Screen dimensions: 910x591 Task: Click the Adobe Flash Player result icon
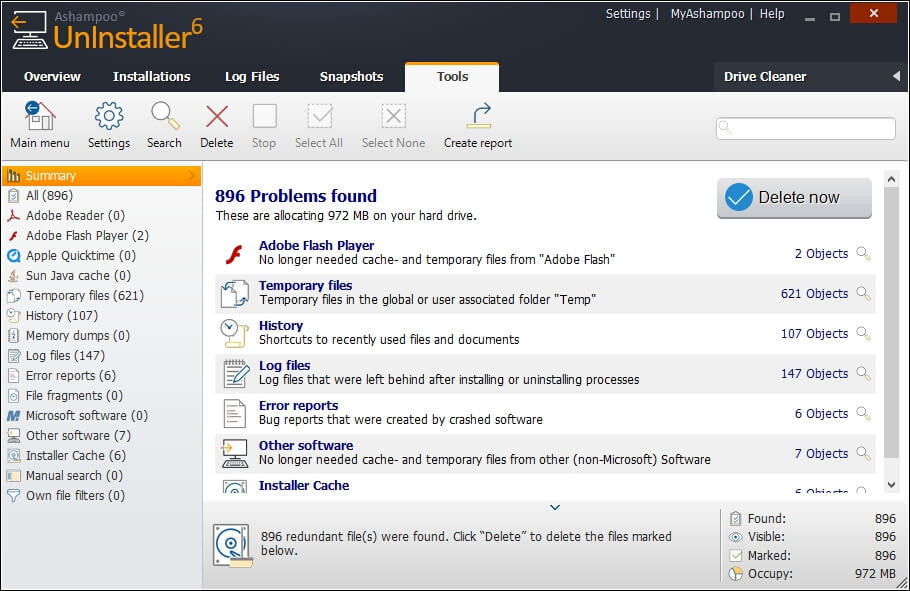[234, 254]
